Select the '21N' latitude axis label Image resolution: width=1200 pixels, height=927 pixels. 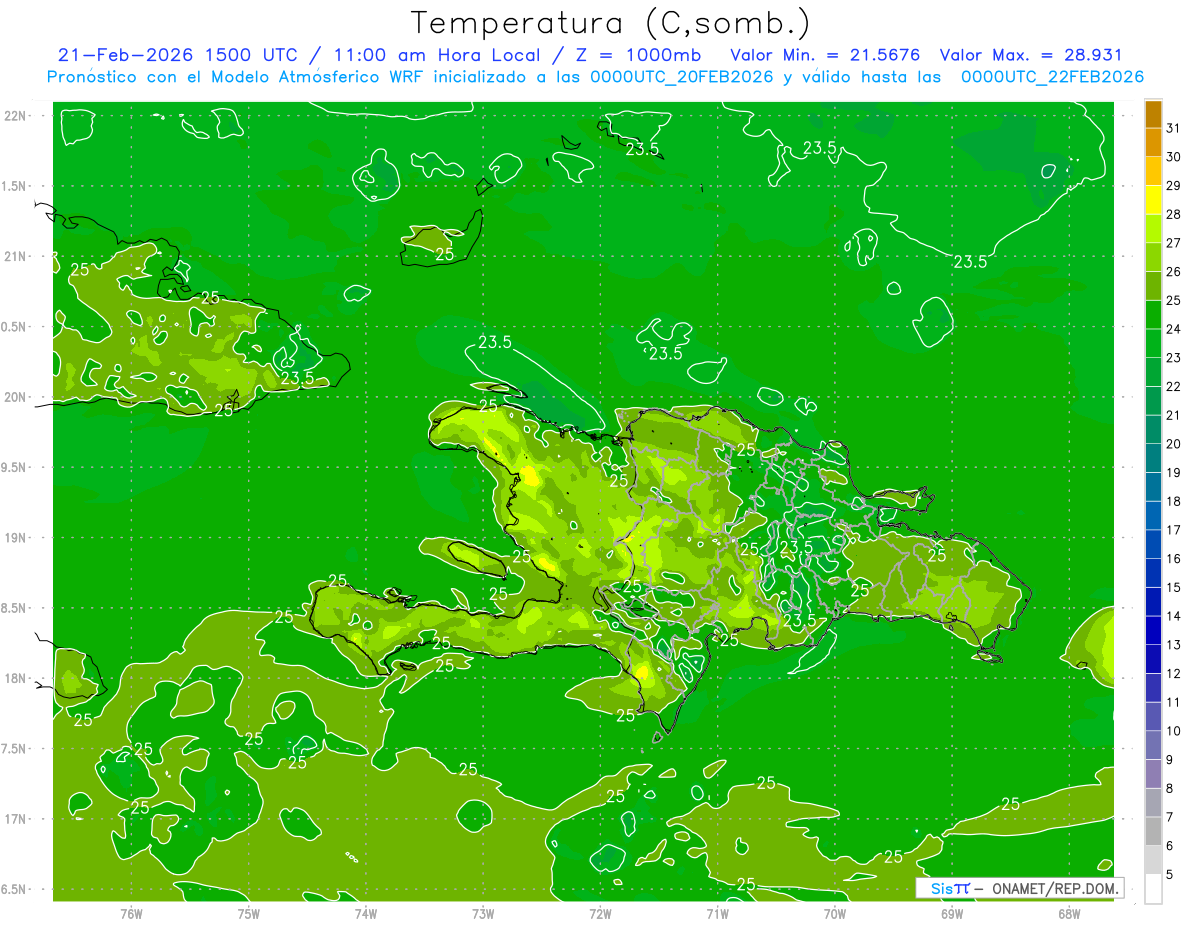coord(14,256)
